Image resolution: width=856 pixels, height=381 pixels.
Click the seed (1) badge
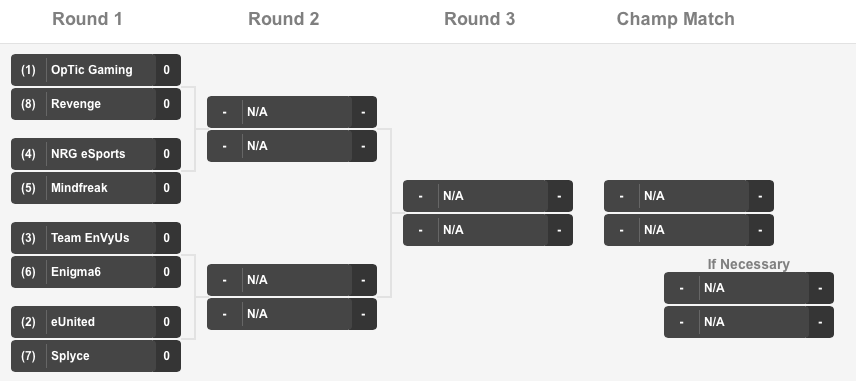pyautogui.click(x=28, y=70)
